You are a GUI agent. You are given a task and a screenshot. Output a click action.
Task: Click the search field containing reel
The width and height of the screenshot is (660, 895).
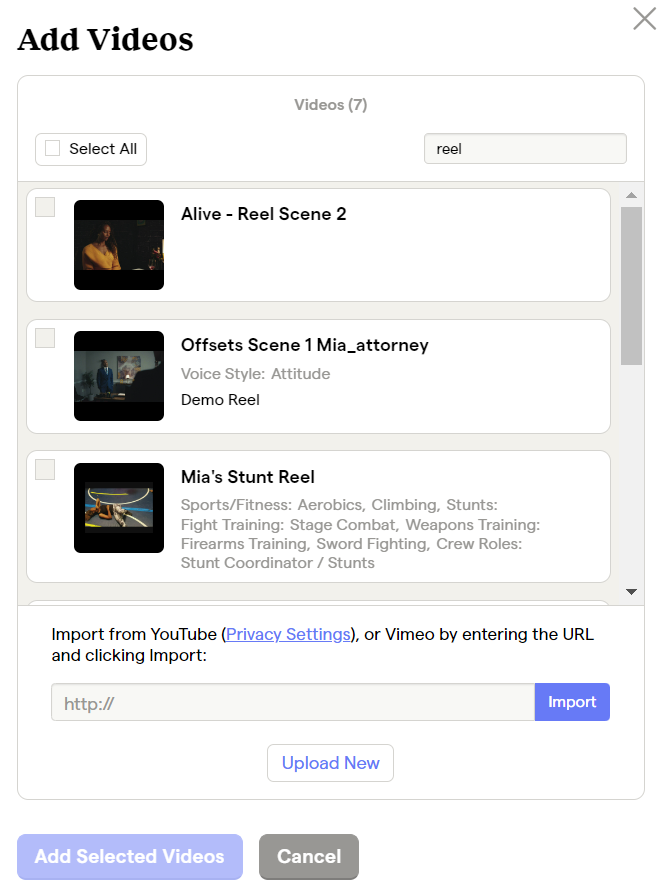[525, 149]
